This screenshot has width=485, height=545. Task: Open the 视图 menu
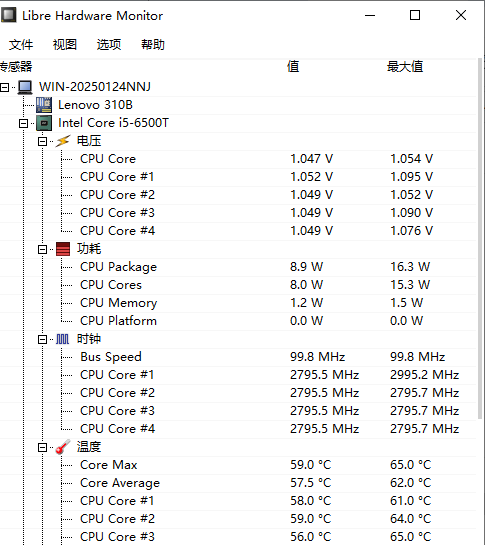(x=65, y=44)
